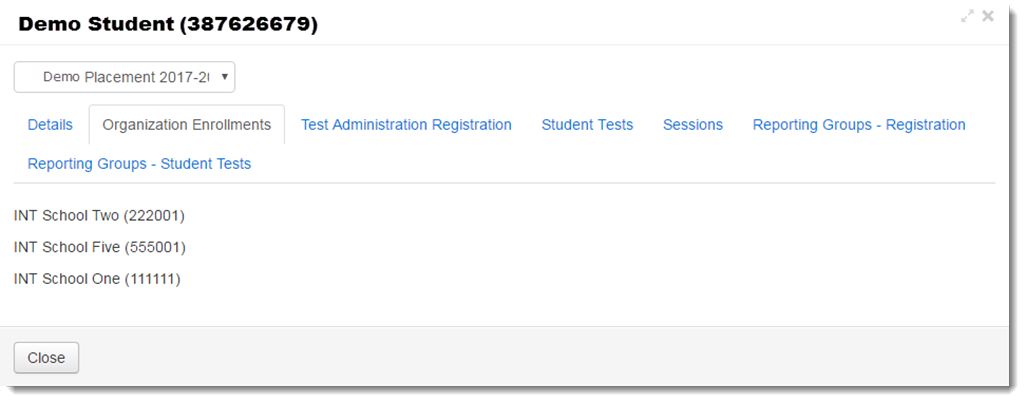Screen dimensions: 1025x402
Task: Go to the Student Tests tab
Action: pos(587,125)
